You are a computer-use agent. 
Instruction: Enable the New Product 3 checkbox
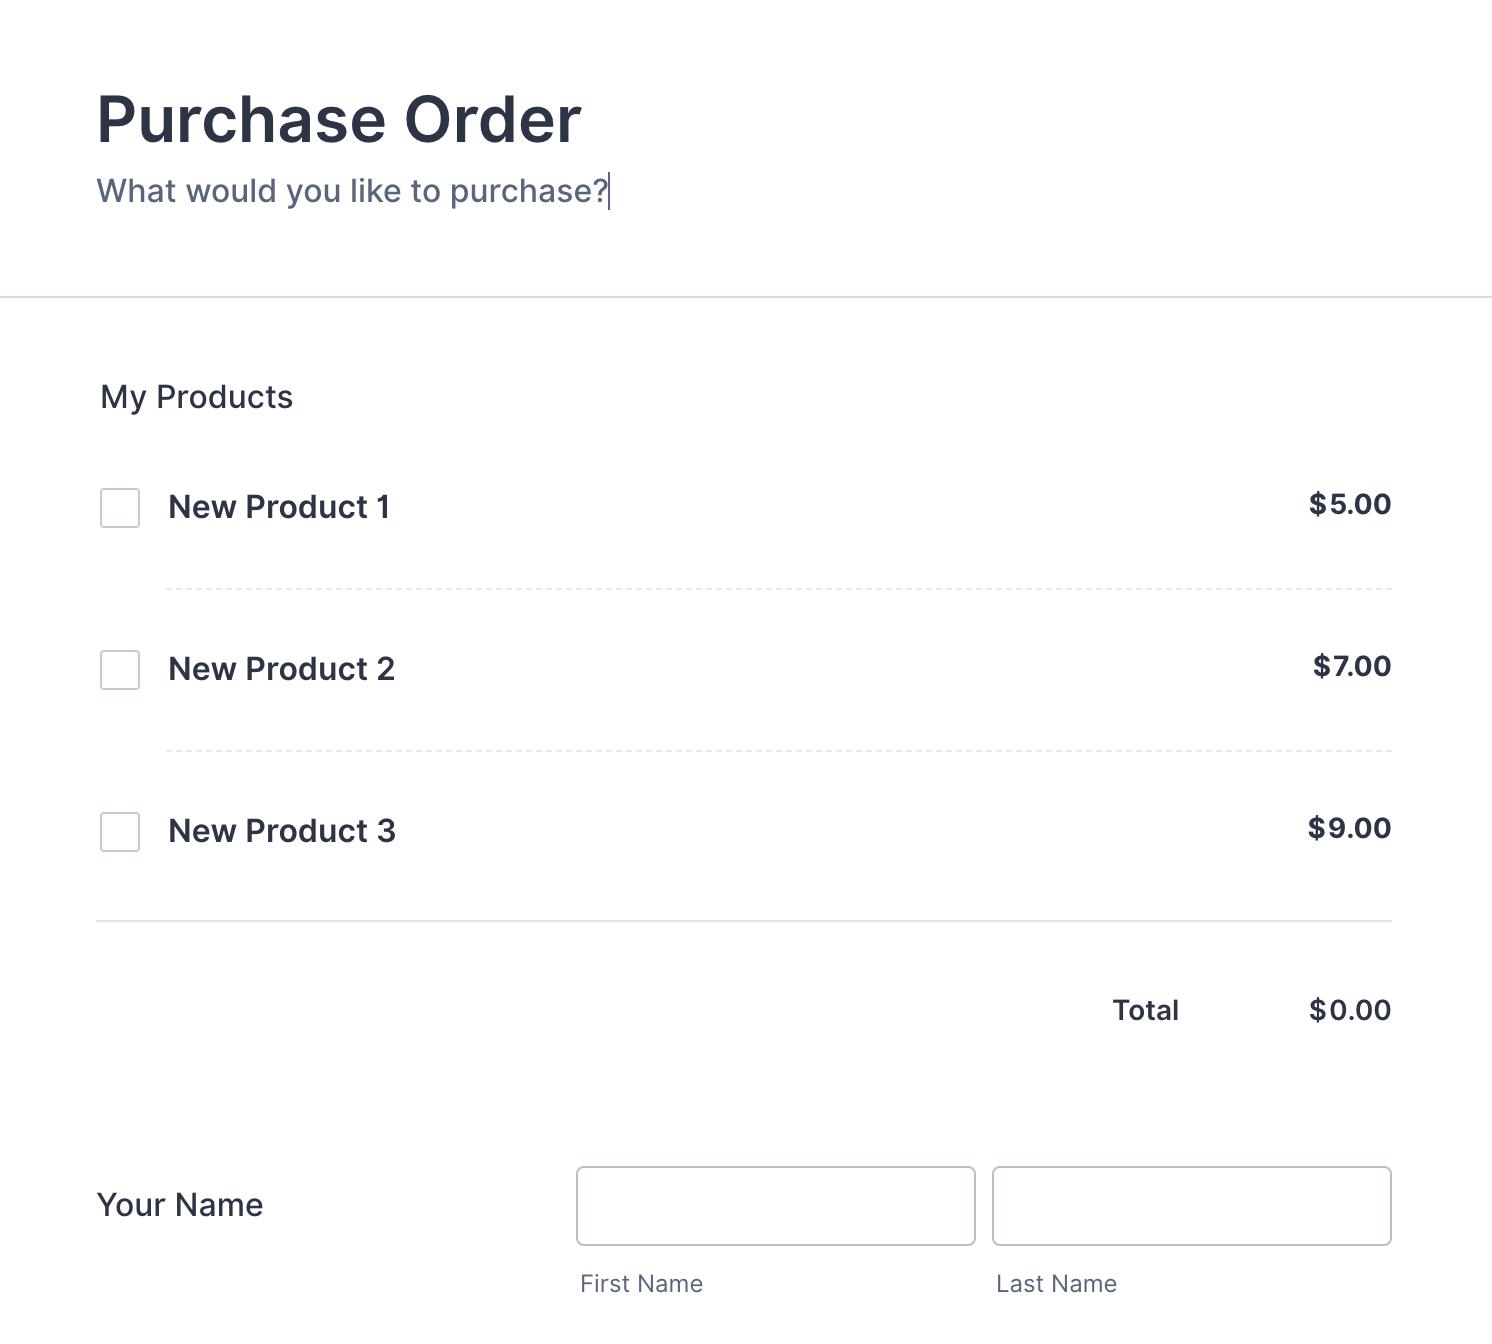tap(119, 832)
